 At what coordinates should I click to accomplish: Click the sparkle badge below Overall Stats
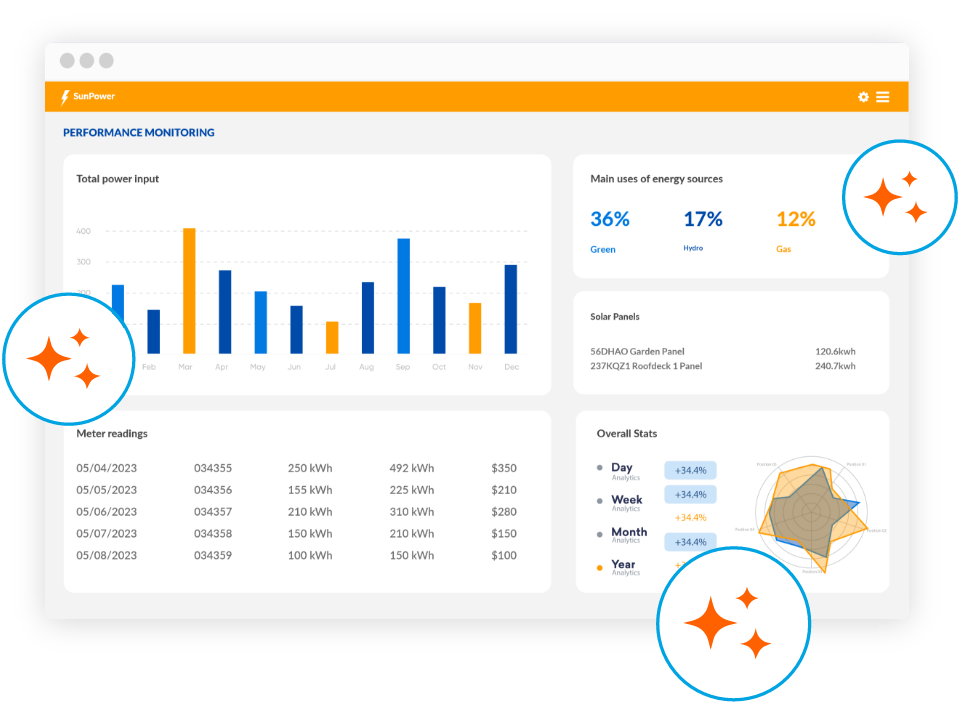(x=733, y=623)
